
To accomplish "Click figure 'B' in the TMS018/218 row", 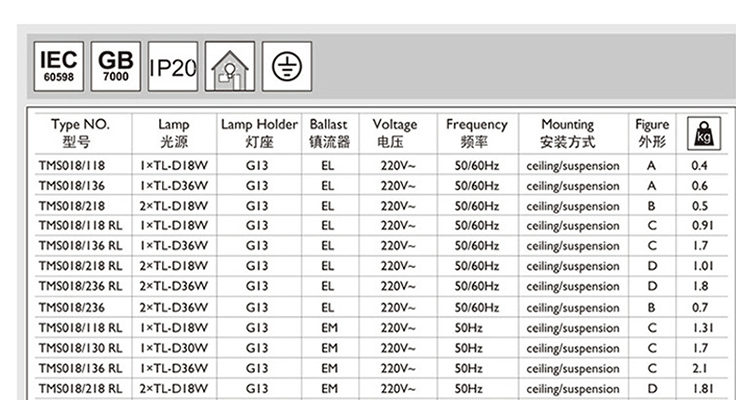I will click(651, 206).
